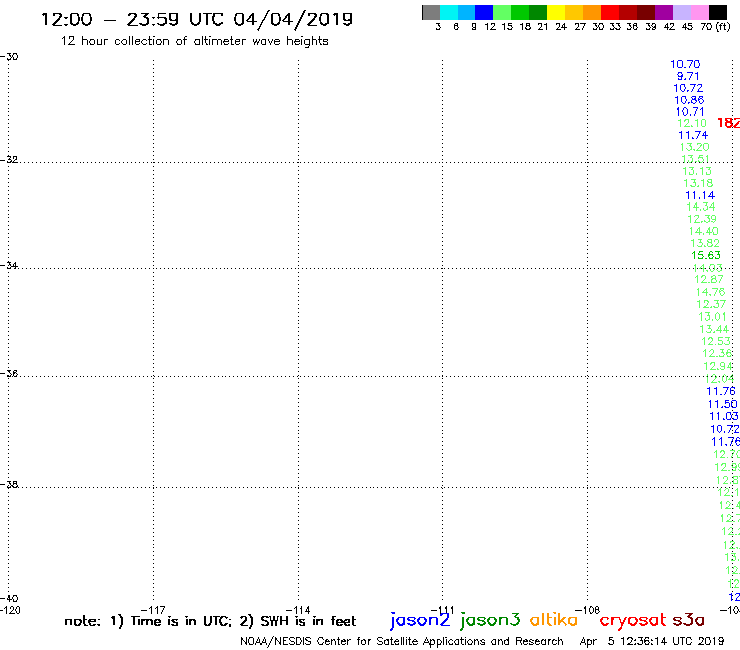Click the NOAA/NESDIS credit line
The height and width of the screenshot is (650, 740).
pyautogui.click(x=402, y=641)
